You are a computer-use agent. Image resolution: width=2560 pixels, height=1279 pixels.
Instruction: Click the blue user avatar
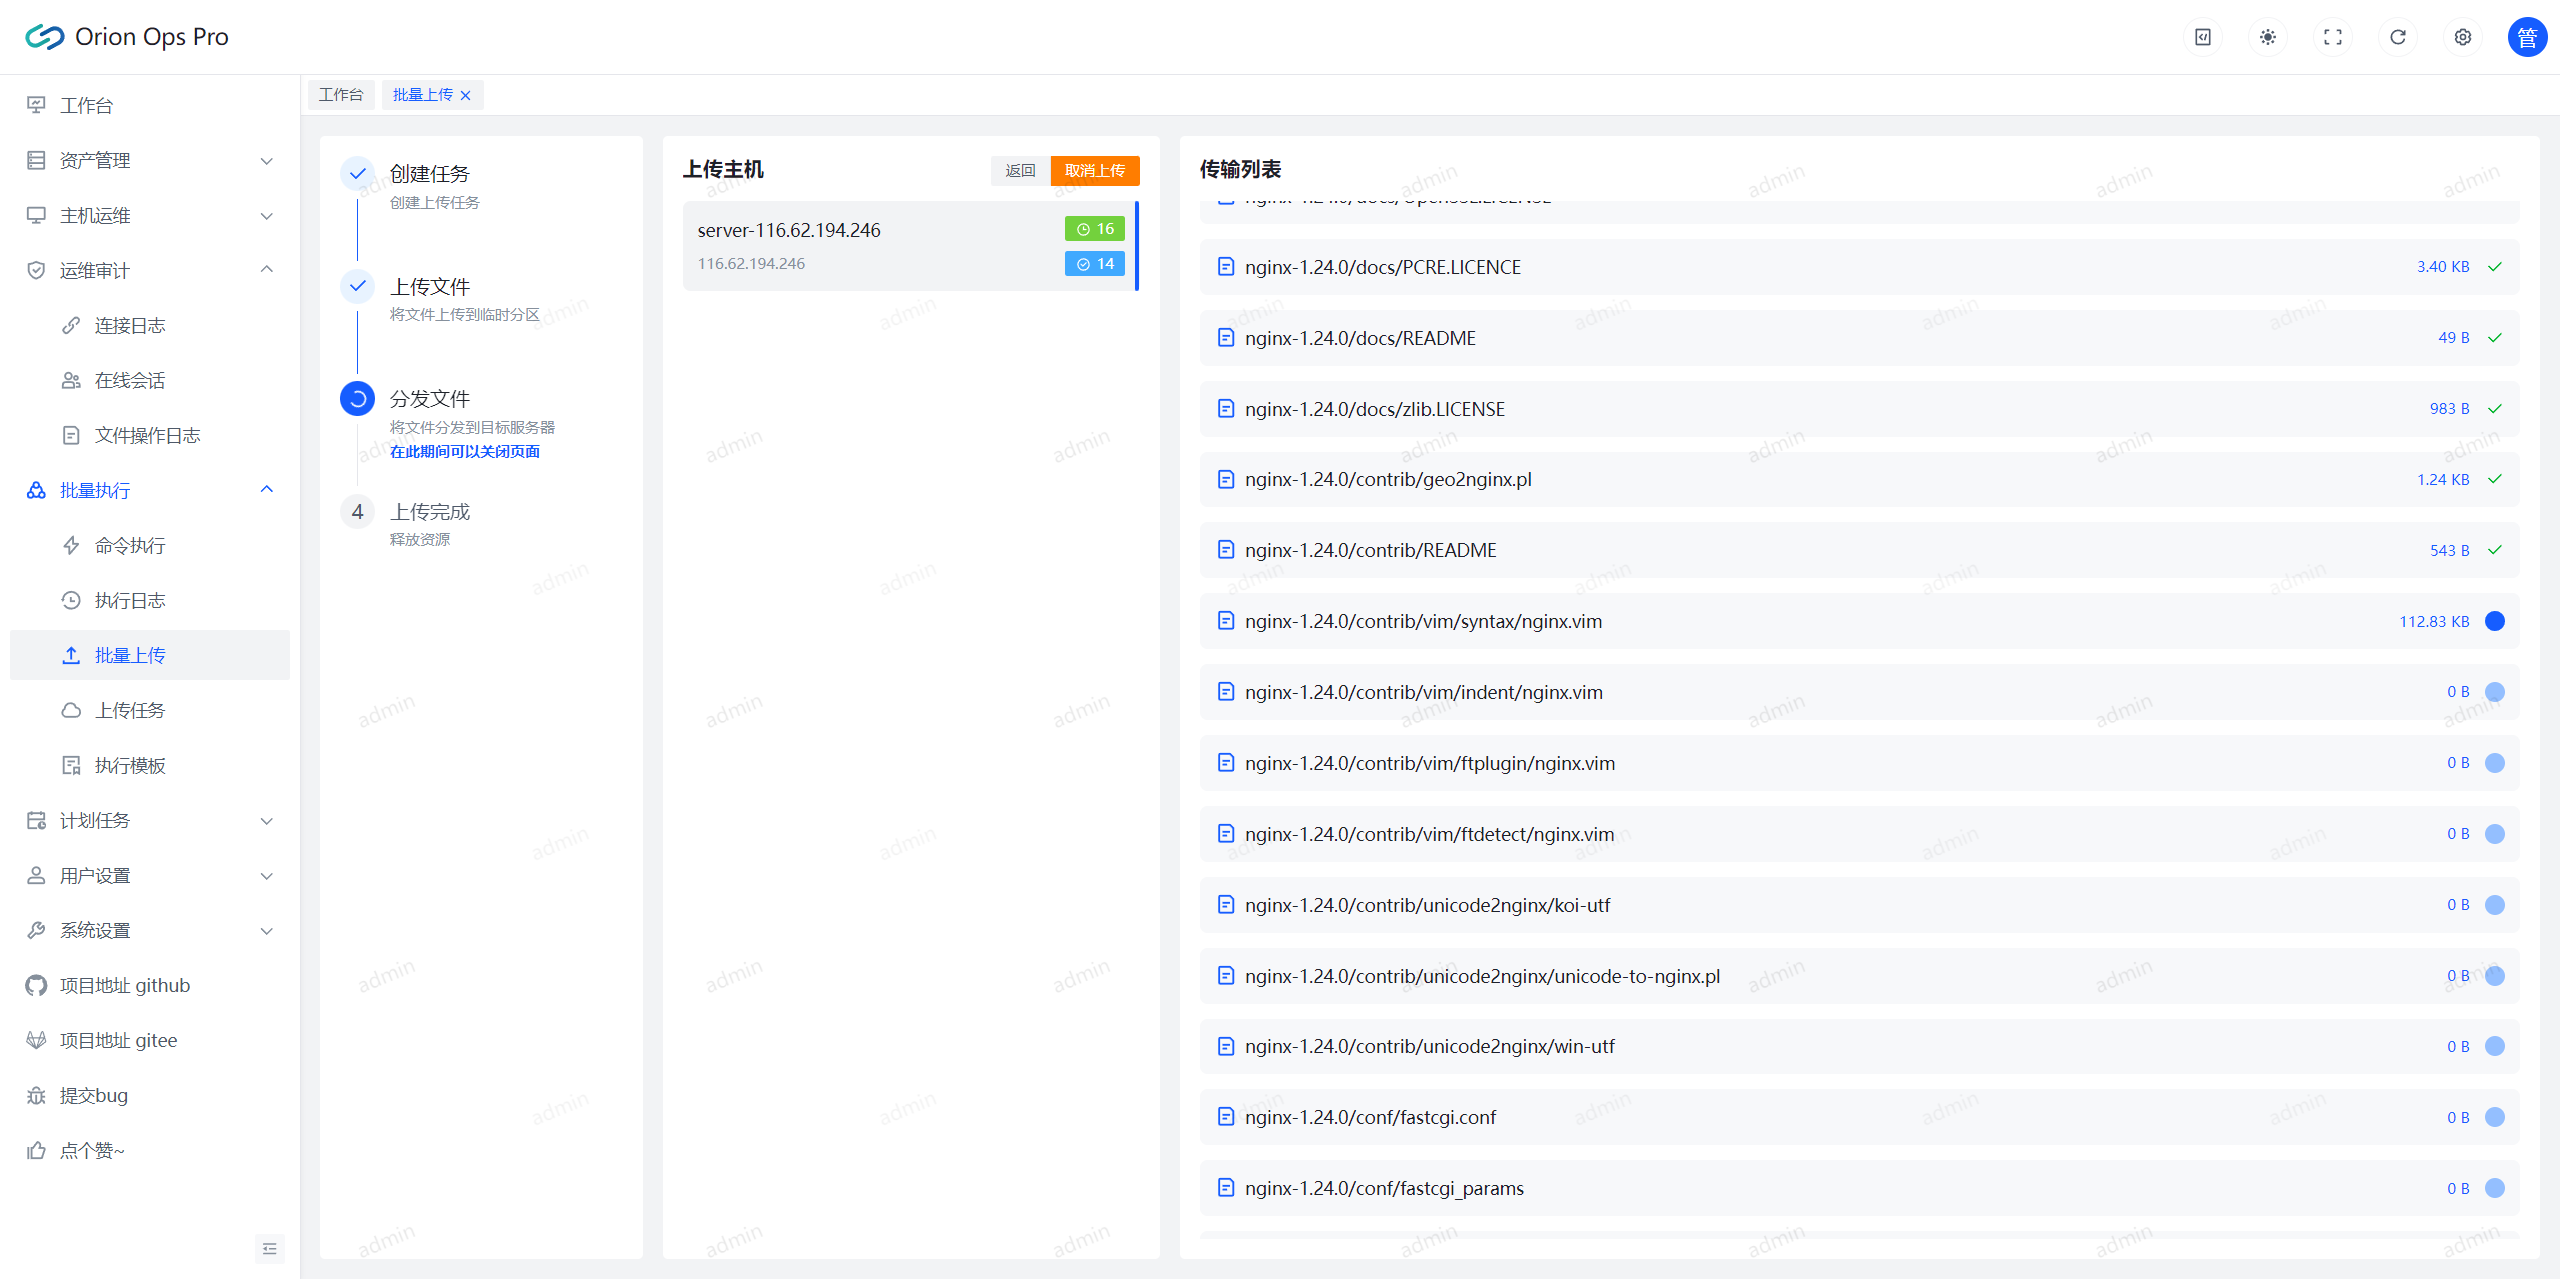(2526, 37)
